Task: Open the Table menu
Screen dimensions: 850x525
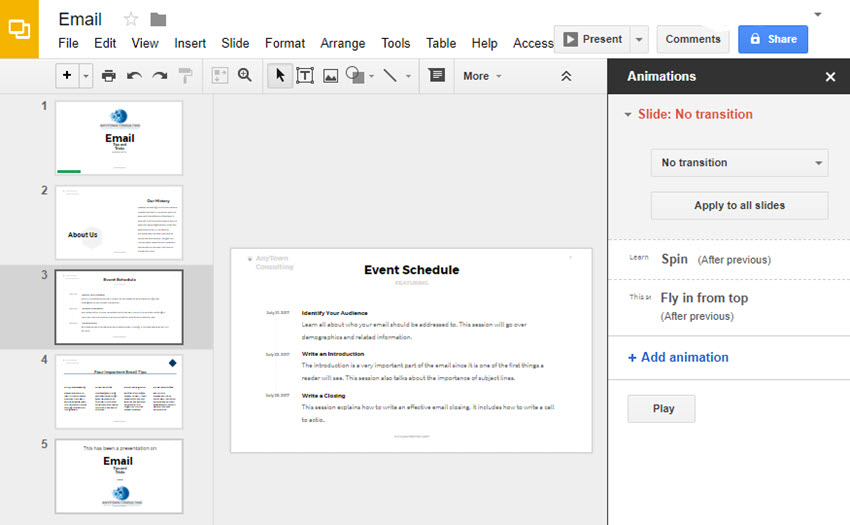Action: point(441,43)
